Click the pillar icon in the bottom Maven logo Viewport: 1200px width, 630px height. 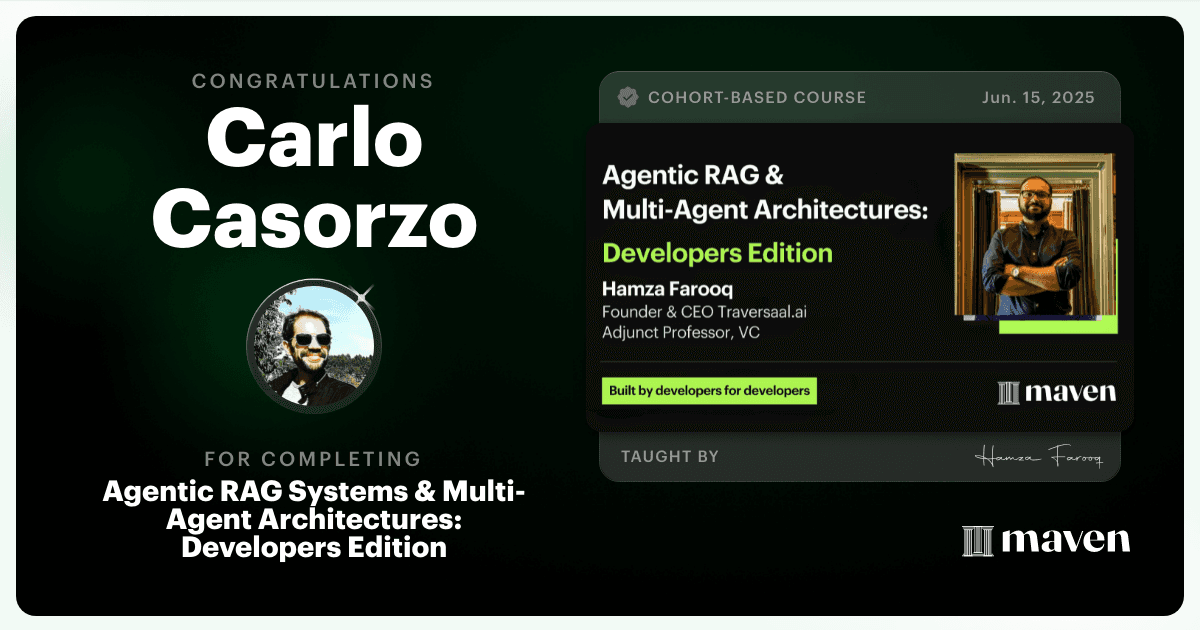point(976,541)
